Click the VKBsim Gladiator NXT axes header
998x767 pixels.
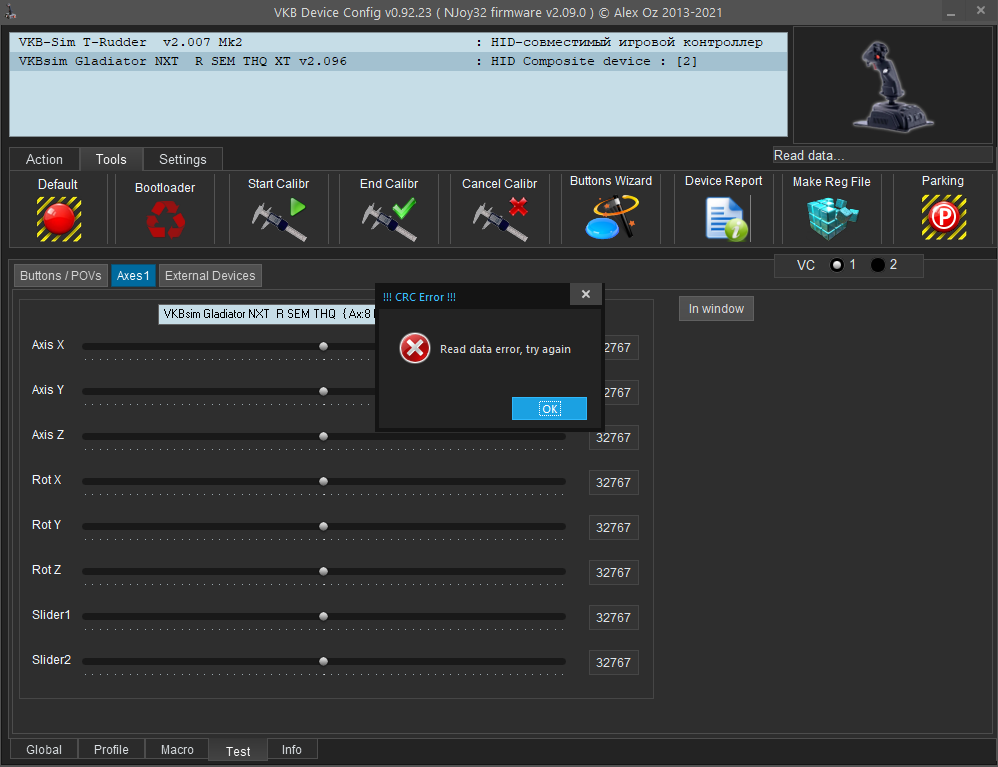pos(267,314)
